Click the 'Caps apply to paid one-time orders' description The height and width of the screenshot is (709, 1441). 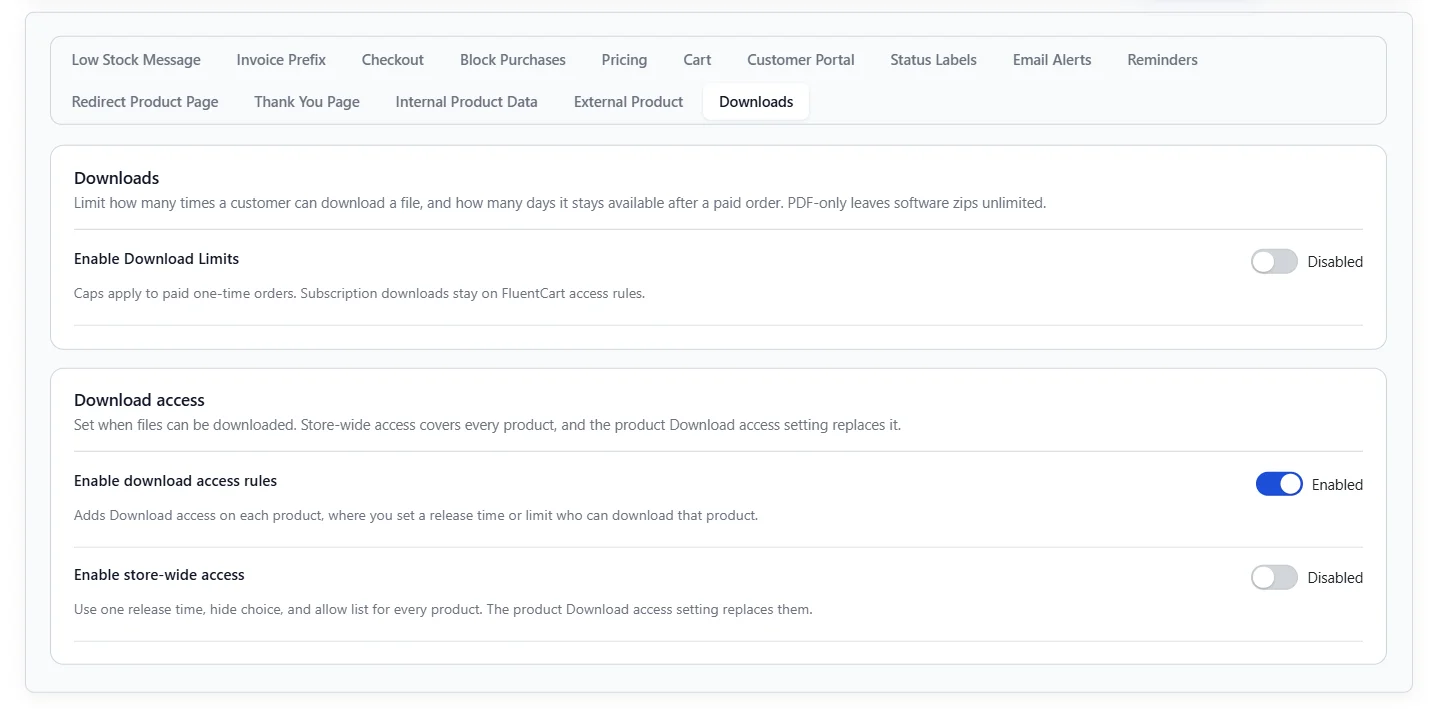pos(359,294)
